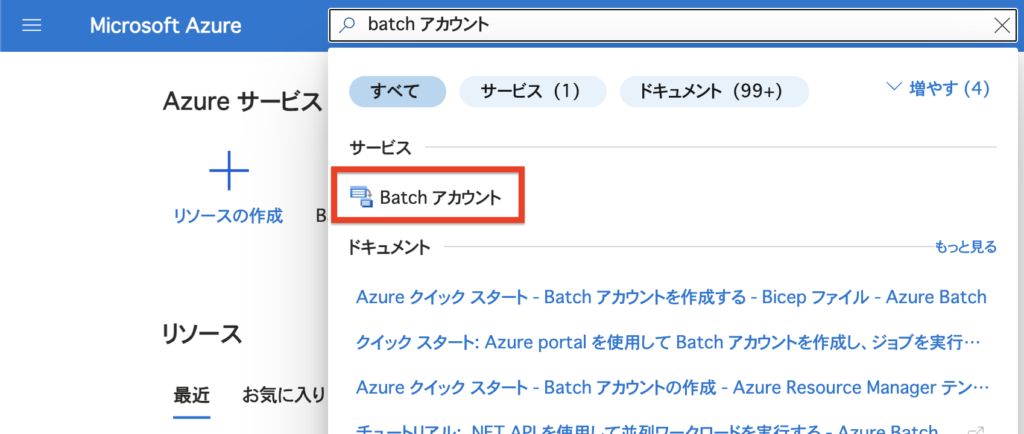This screenshot has height=434, width=1024.
Task: Click the Microsoft Azure home title
Action: [x=165, y=25]
